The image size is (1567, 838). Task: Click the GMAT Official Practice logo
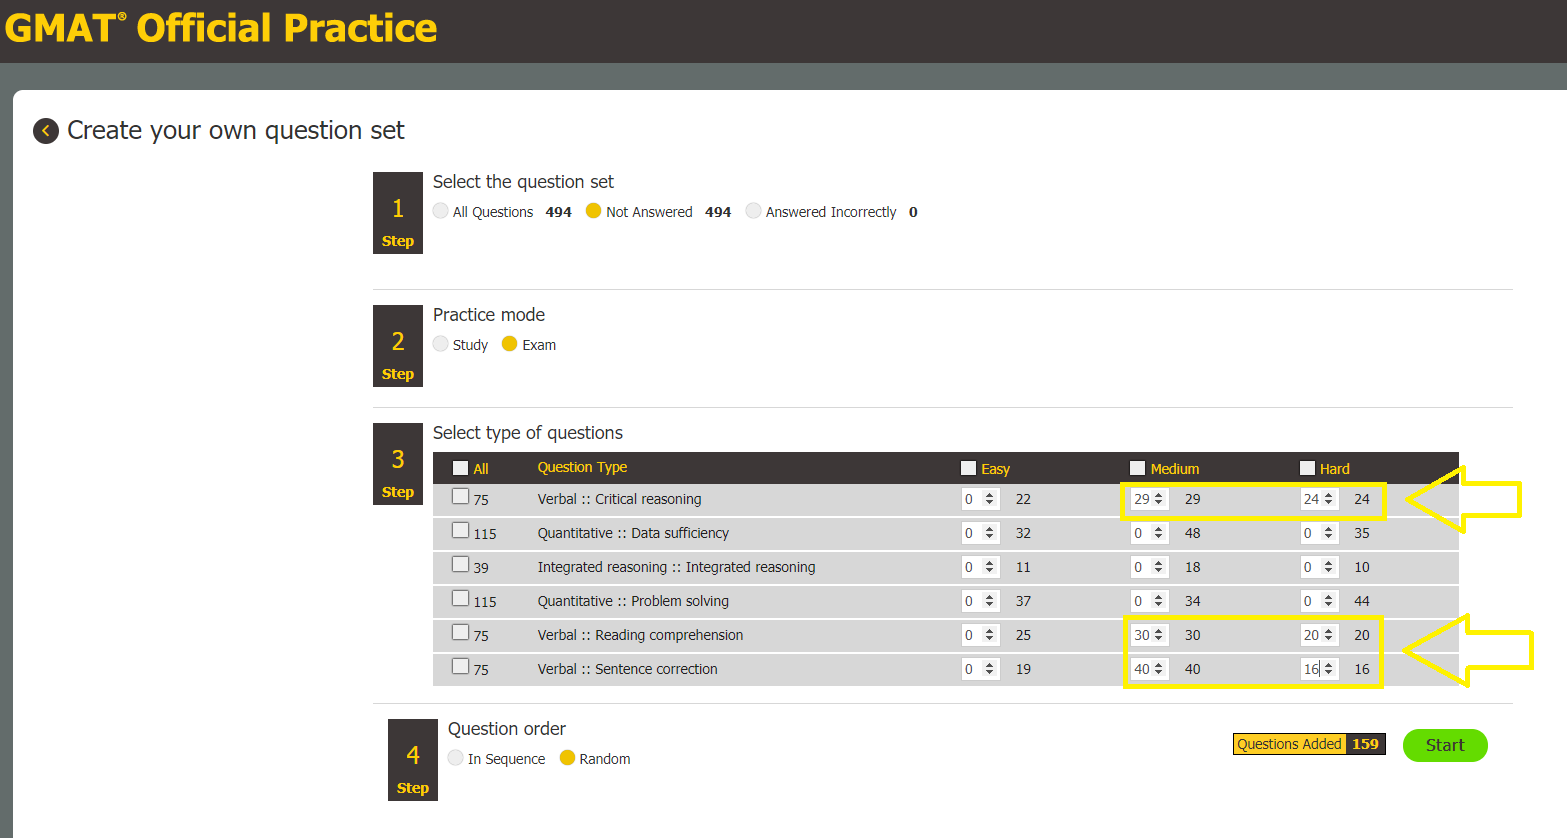click(220, 28)
